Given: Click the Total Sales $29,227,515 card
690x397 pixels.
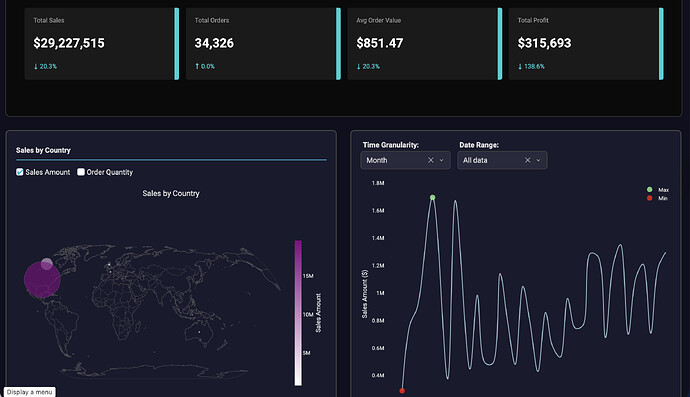Looking at the screenshot, I should coord(102,44).
